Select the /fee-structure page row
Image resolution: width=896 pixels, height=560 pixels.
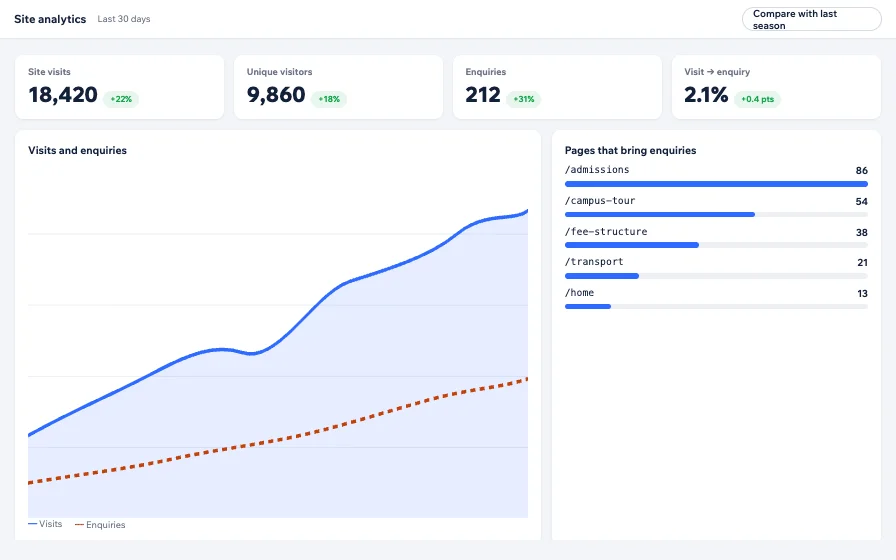click(716, 237)
